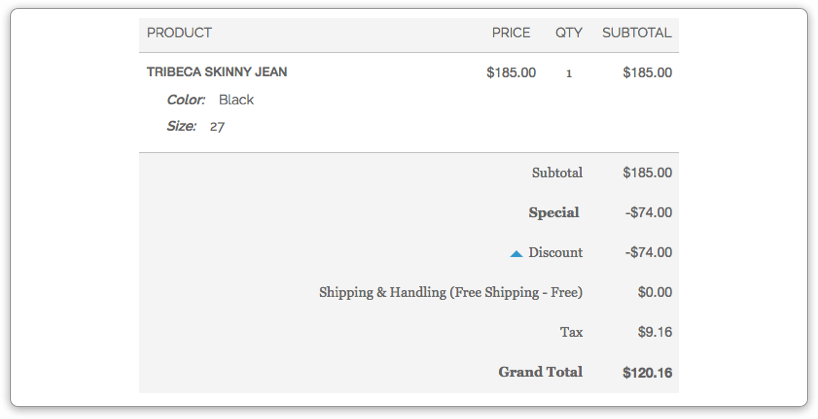This screenshot has width=818, height=419.
Task: Click the Grand Total amount $120.16
Action: pyautogui.click(x=647, y=373)
